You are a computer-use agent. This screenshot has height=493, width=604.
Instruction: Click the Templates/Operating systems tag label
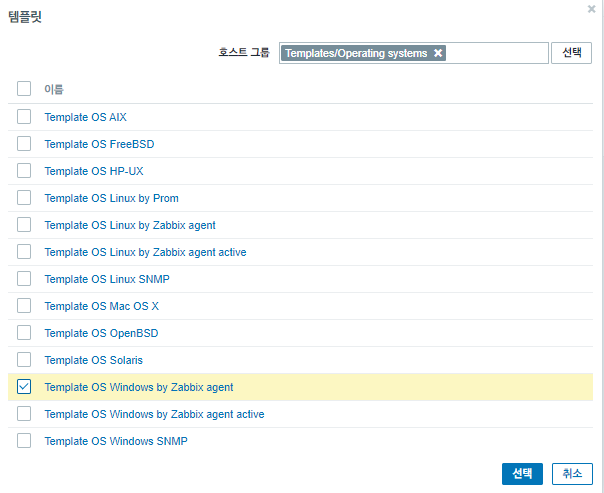(x=356, y=53)
